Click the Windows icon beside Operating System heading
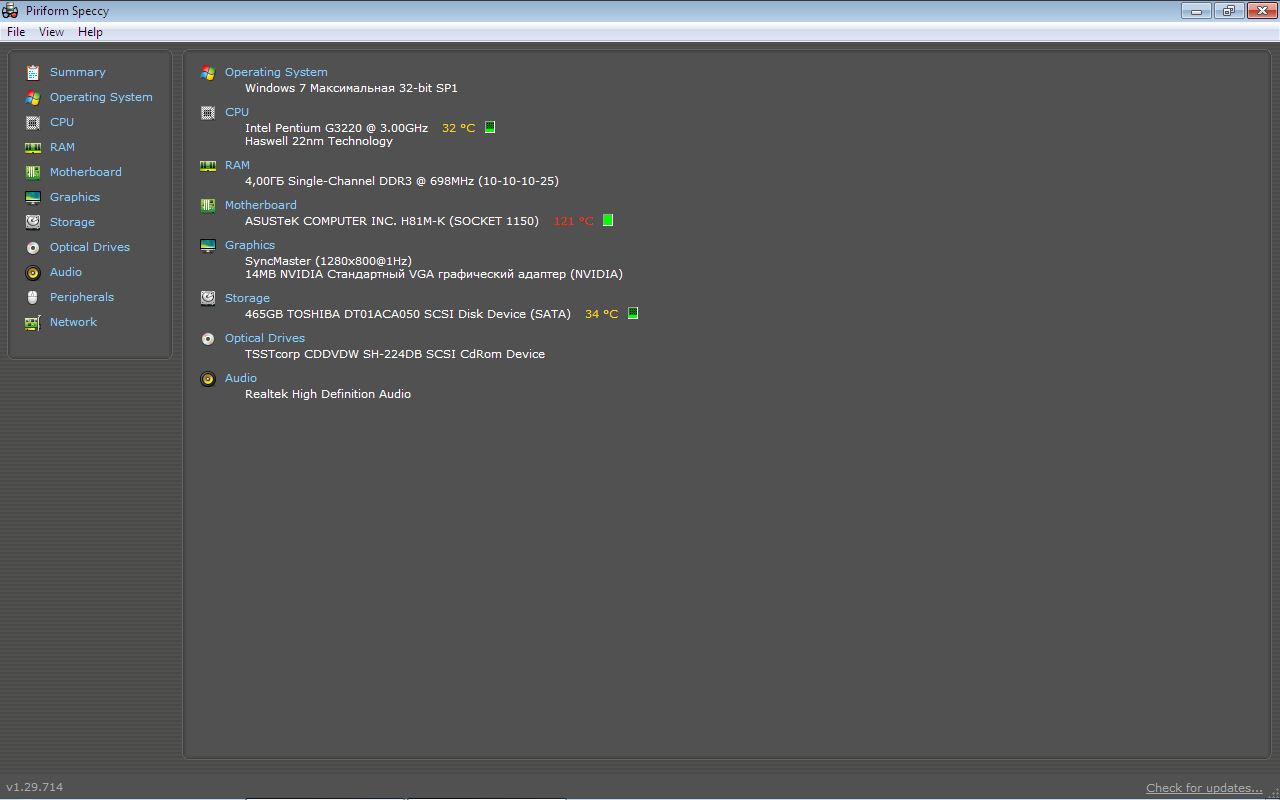 (208, 72)
